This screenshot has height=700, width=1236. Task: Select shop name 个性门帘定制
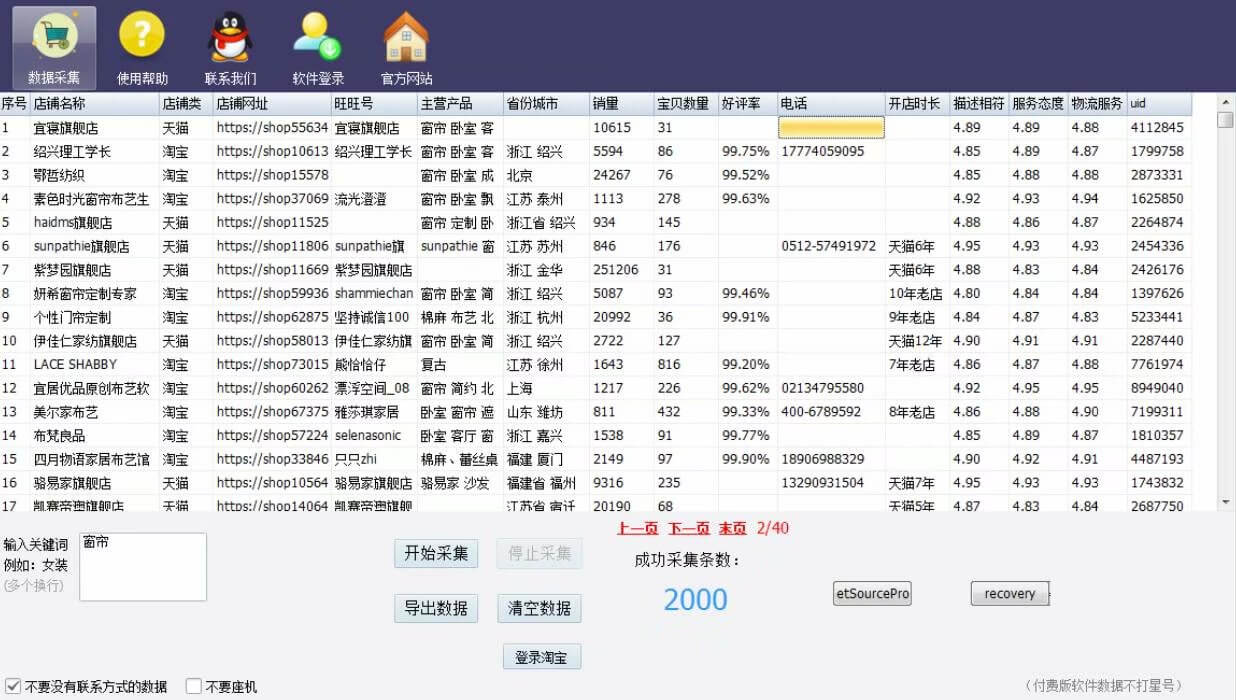[x=72, y=317]
